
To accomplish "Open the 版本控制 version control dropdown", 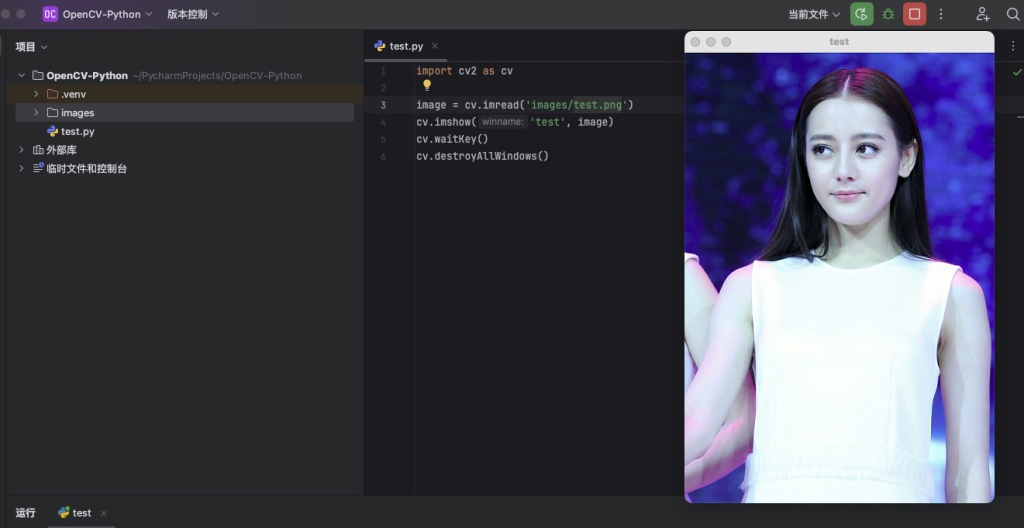I will tap(193, 14).
